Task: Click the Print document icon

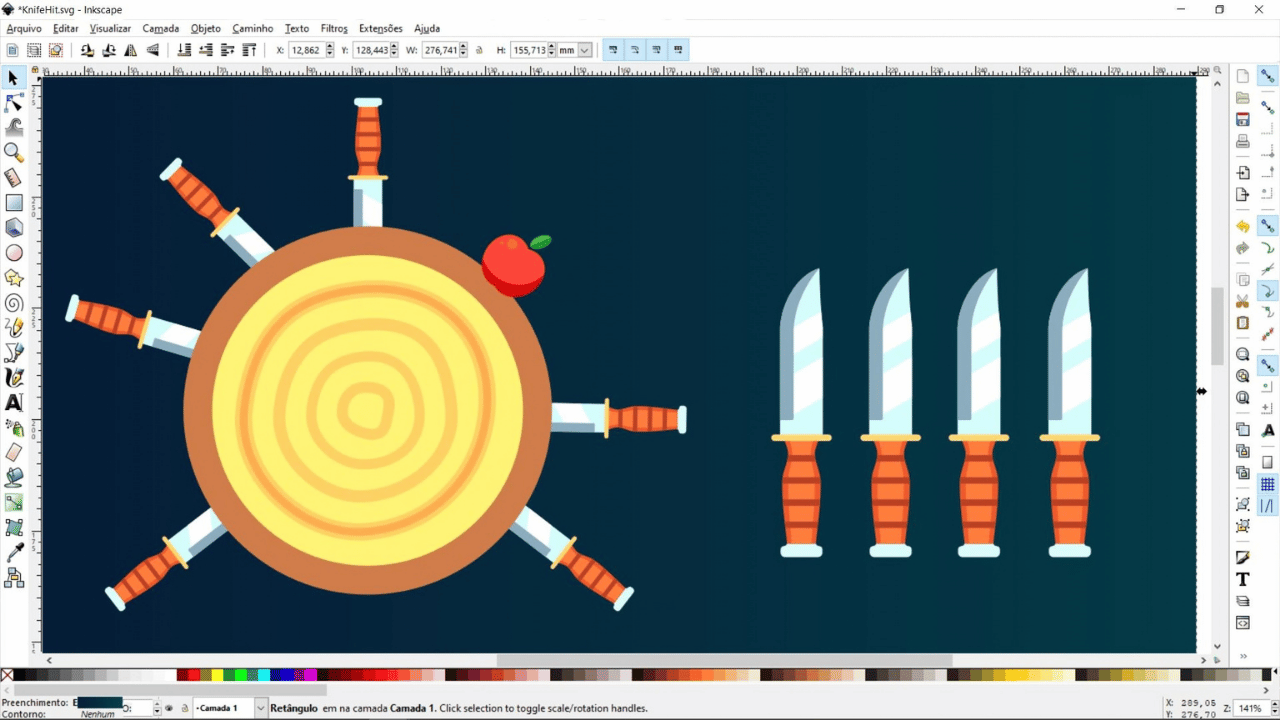Action: coord(1242,141)
